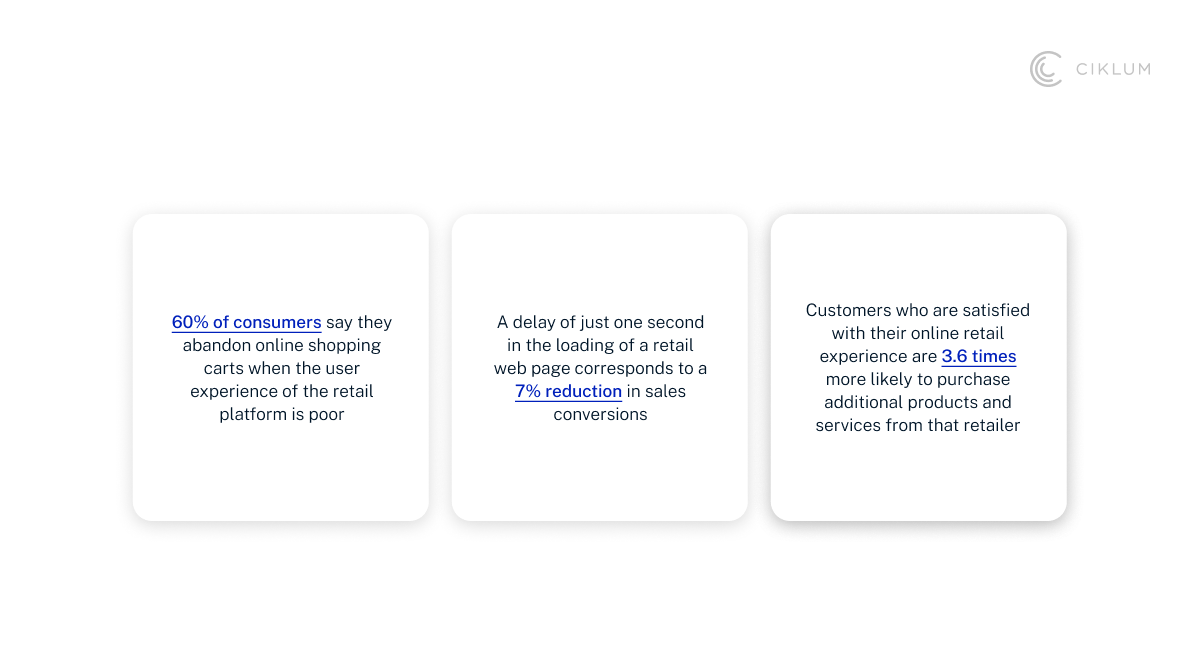Viewport: 1200px width, 665px height.
Task: Click the Ciklum circular logo icon
Action: point(1045,69)
